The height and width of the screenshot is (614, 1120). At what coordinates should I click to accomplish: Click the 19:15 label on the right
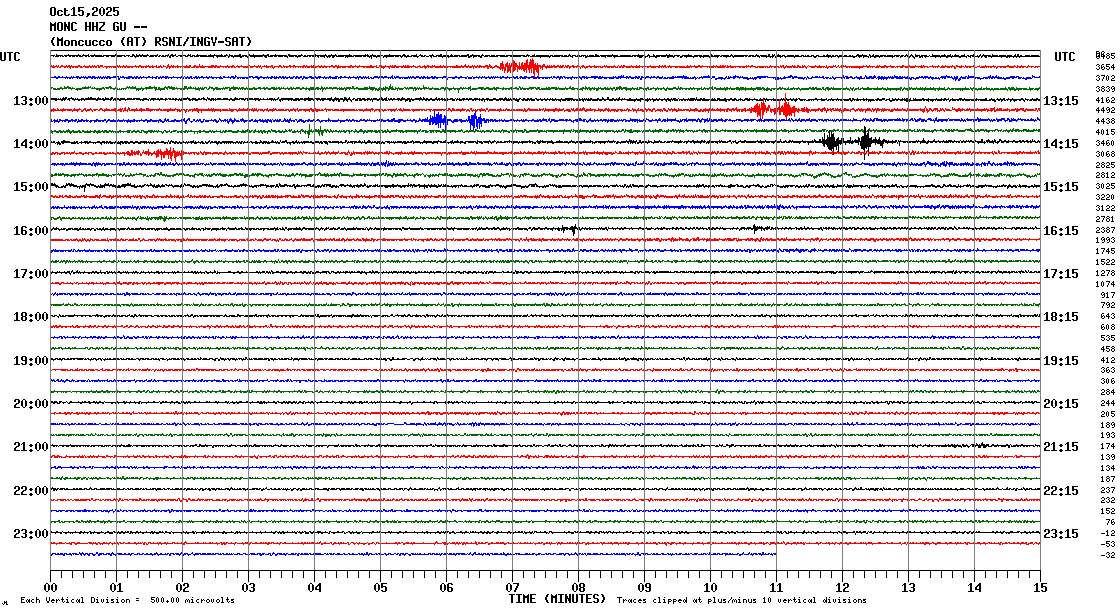click(x=1061, y=361)
